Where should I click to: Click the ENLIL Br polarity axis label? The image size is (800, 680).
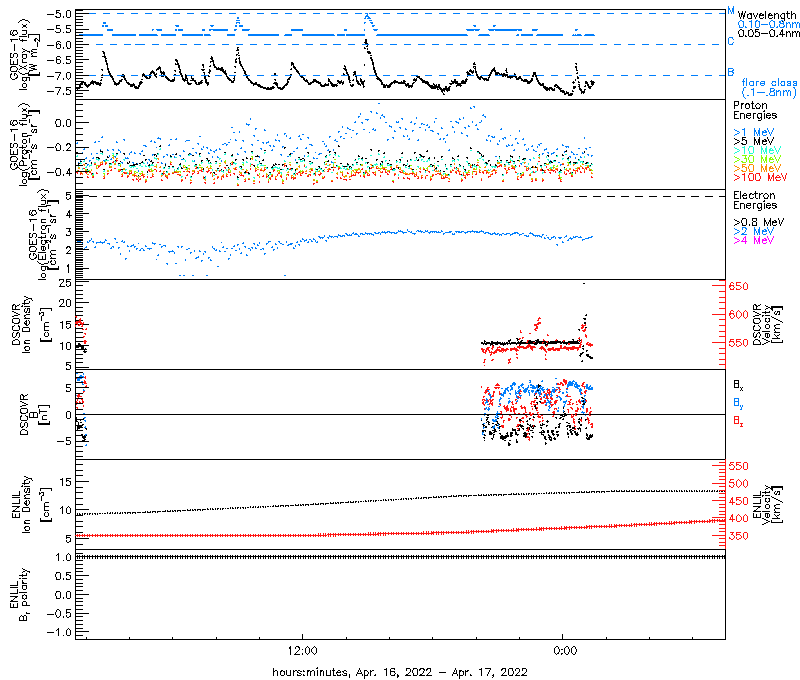(19, 595)
